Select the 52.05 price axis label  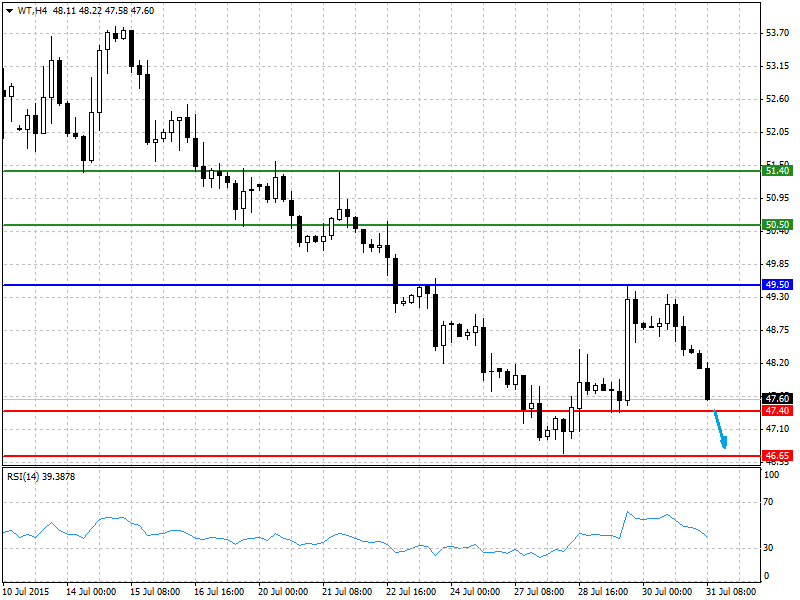click(x=778, y=132)
